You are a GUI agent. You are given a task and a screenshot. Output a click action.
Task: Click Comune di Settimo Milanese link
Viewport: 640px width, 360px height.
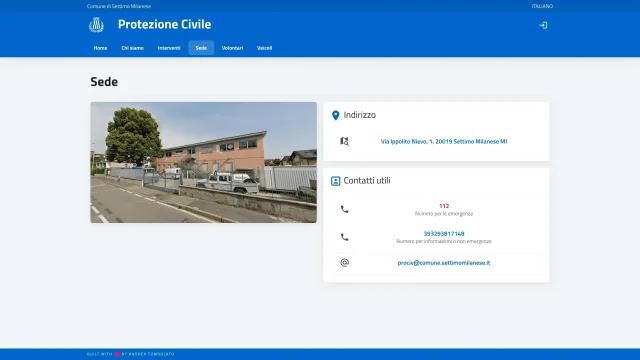tap(119, 6)
